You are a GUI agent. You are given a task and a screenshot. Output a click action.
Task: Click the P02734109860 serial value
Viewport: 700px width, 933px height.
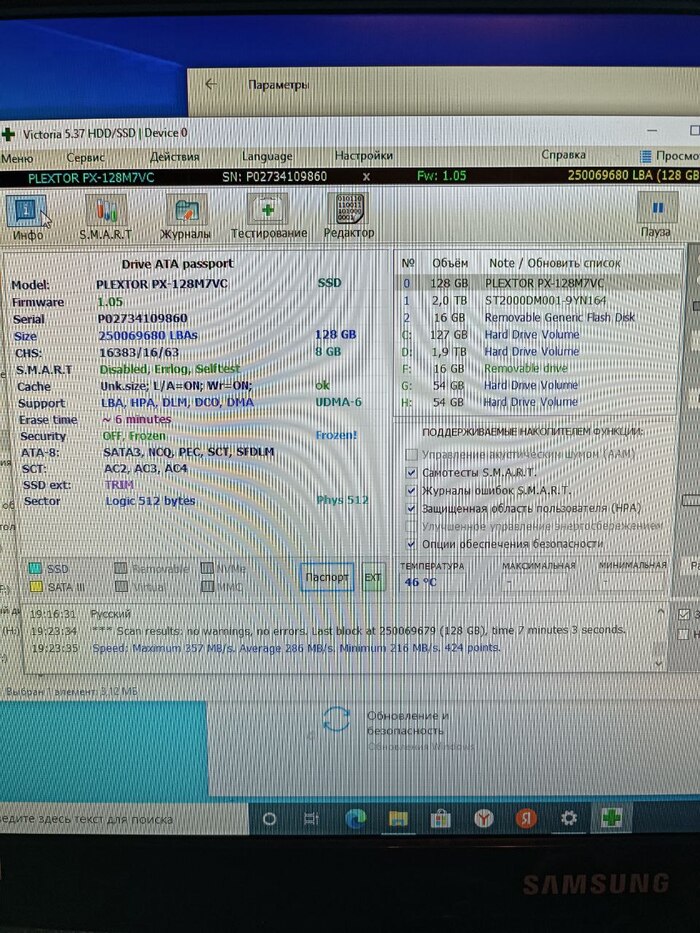pyautogui.click(x=142, y=318)
